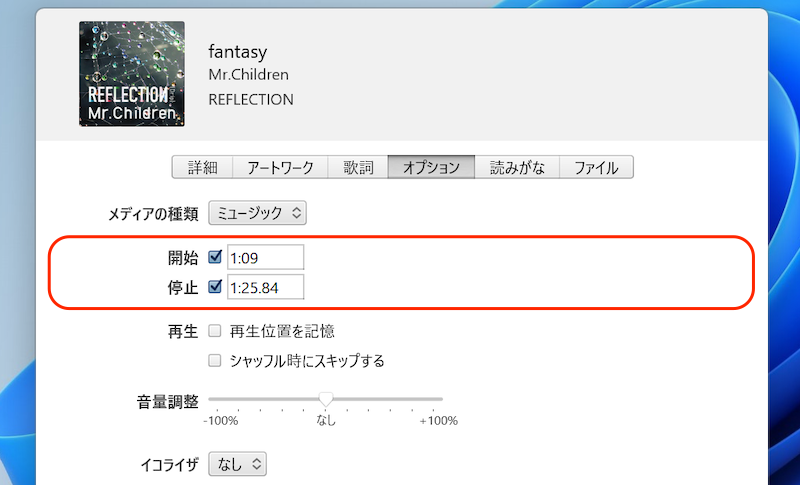Open the アートワーク tab
The width and height of the screenshot is (800, 485).
coord(280,167)
